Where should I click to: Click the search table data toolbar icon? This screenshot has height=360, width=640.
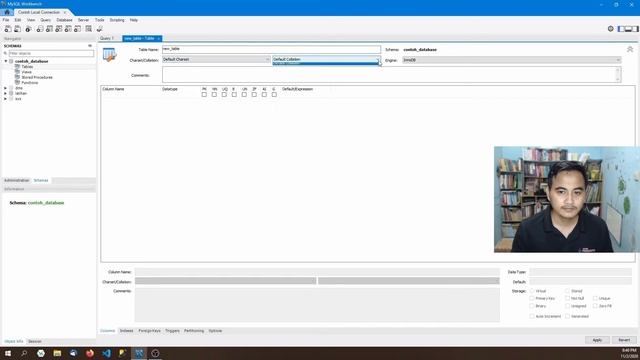pos(89,29)
